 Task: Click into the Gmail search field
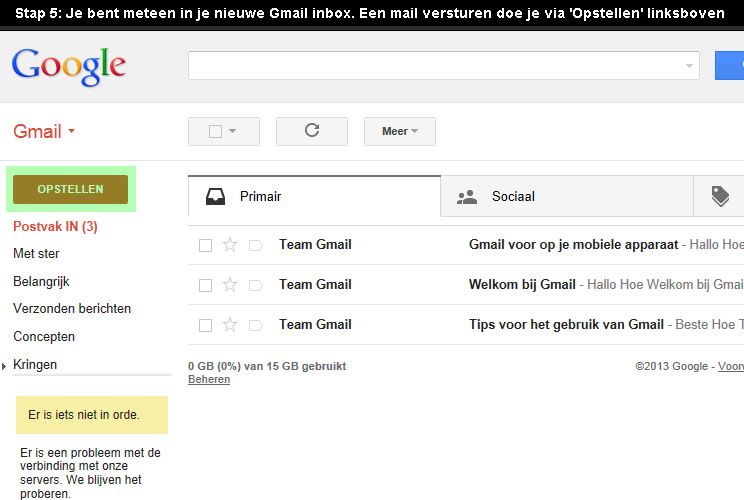coord(444,65)
